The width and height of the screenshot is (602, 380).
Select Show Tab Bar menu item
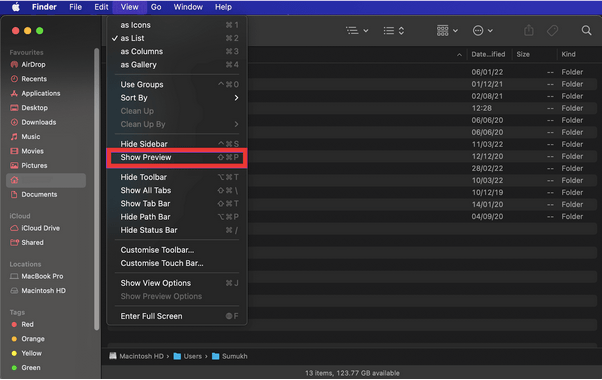tap(177, 203)
